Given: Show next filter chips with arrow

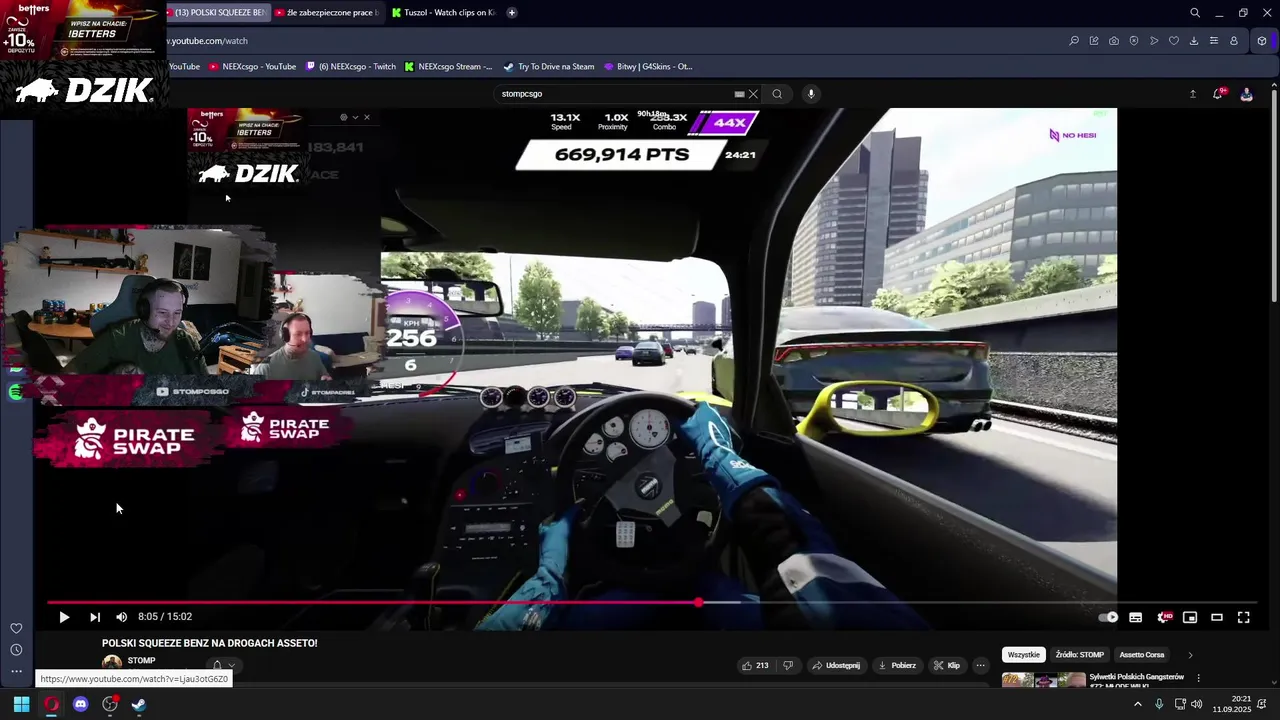Looking at the screenshot, I should point(1190,655).
